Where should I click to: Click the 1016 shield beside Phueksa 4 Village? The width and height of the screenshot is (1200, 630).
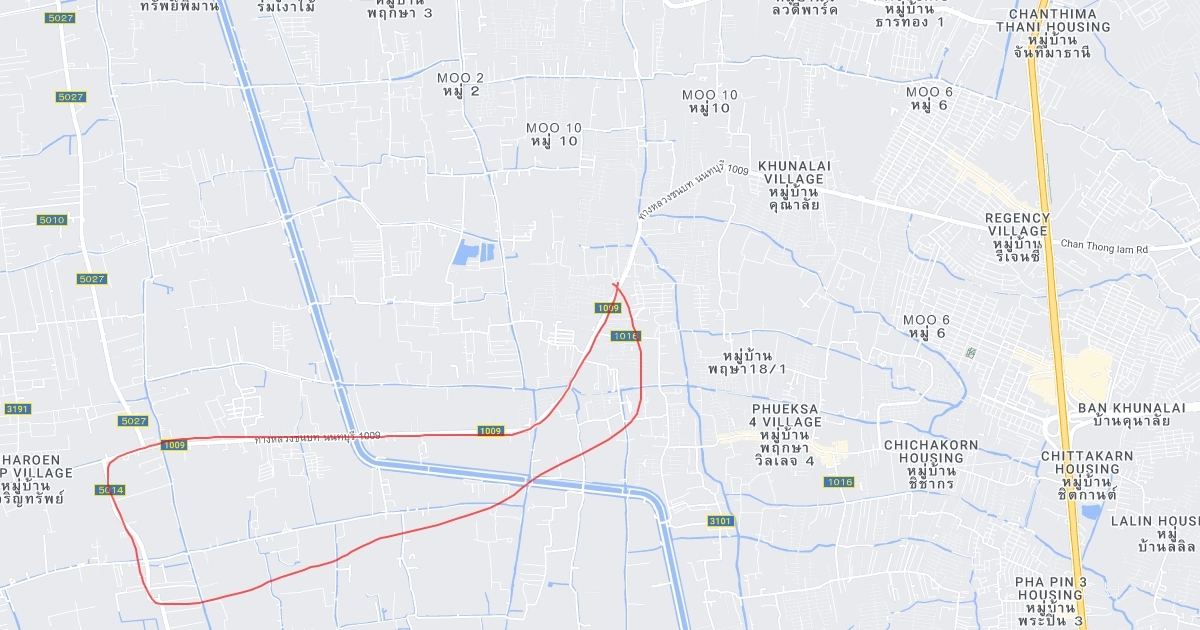(x=840, y=482)
